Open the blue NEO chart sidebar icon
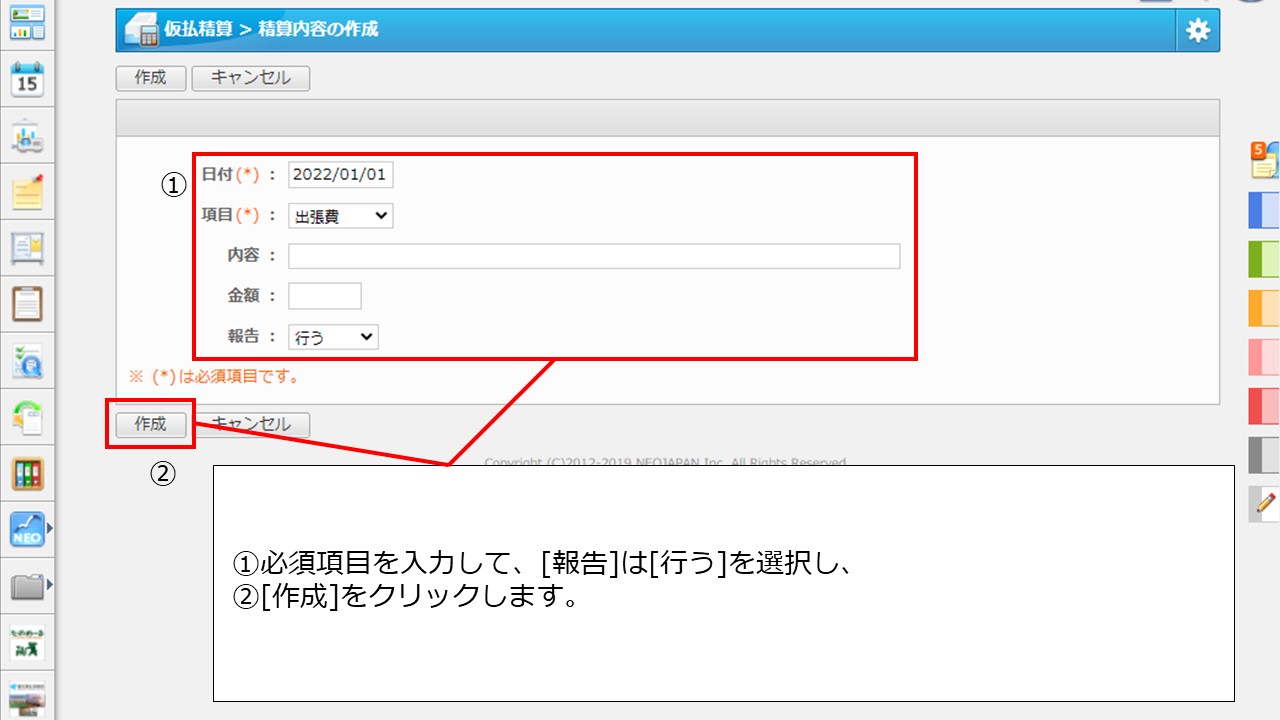The width and height of the screenshot is (1280, 720). tap(27, 529)
